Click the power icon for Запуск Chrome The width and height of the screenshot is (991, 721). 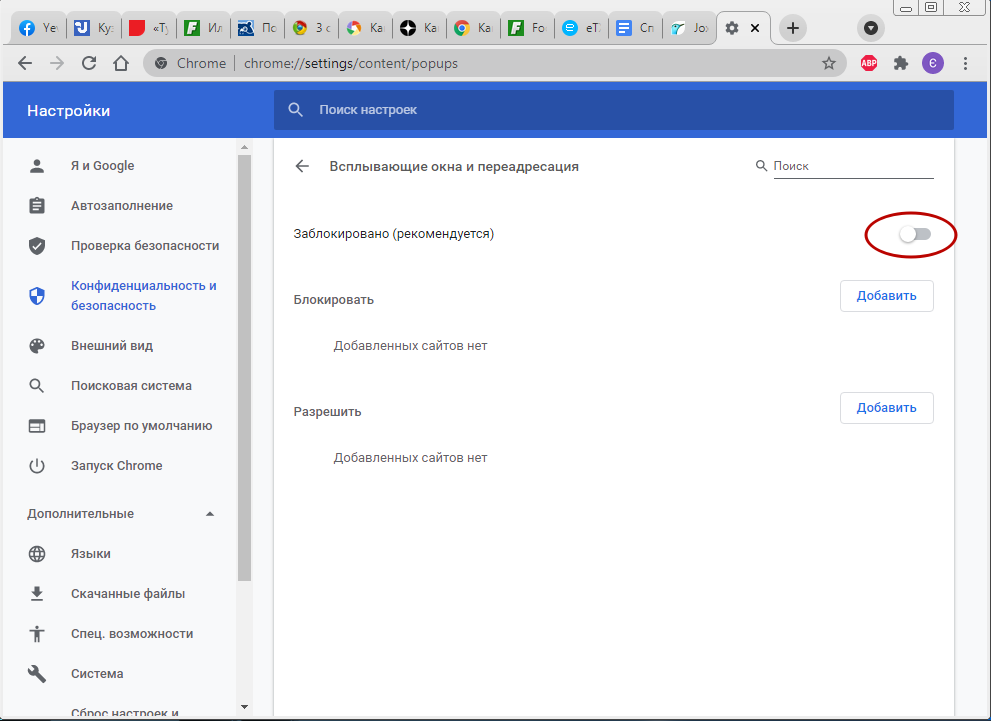click(x=37, y=466)
